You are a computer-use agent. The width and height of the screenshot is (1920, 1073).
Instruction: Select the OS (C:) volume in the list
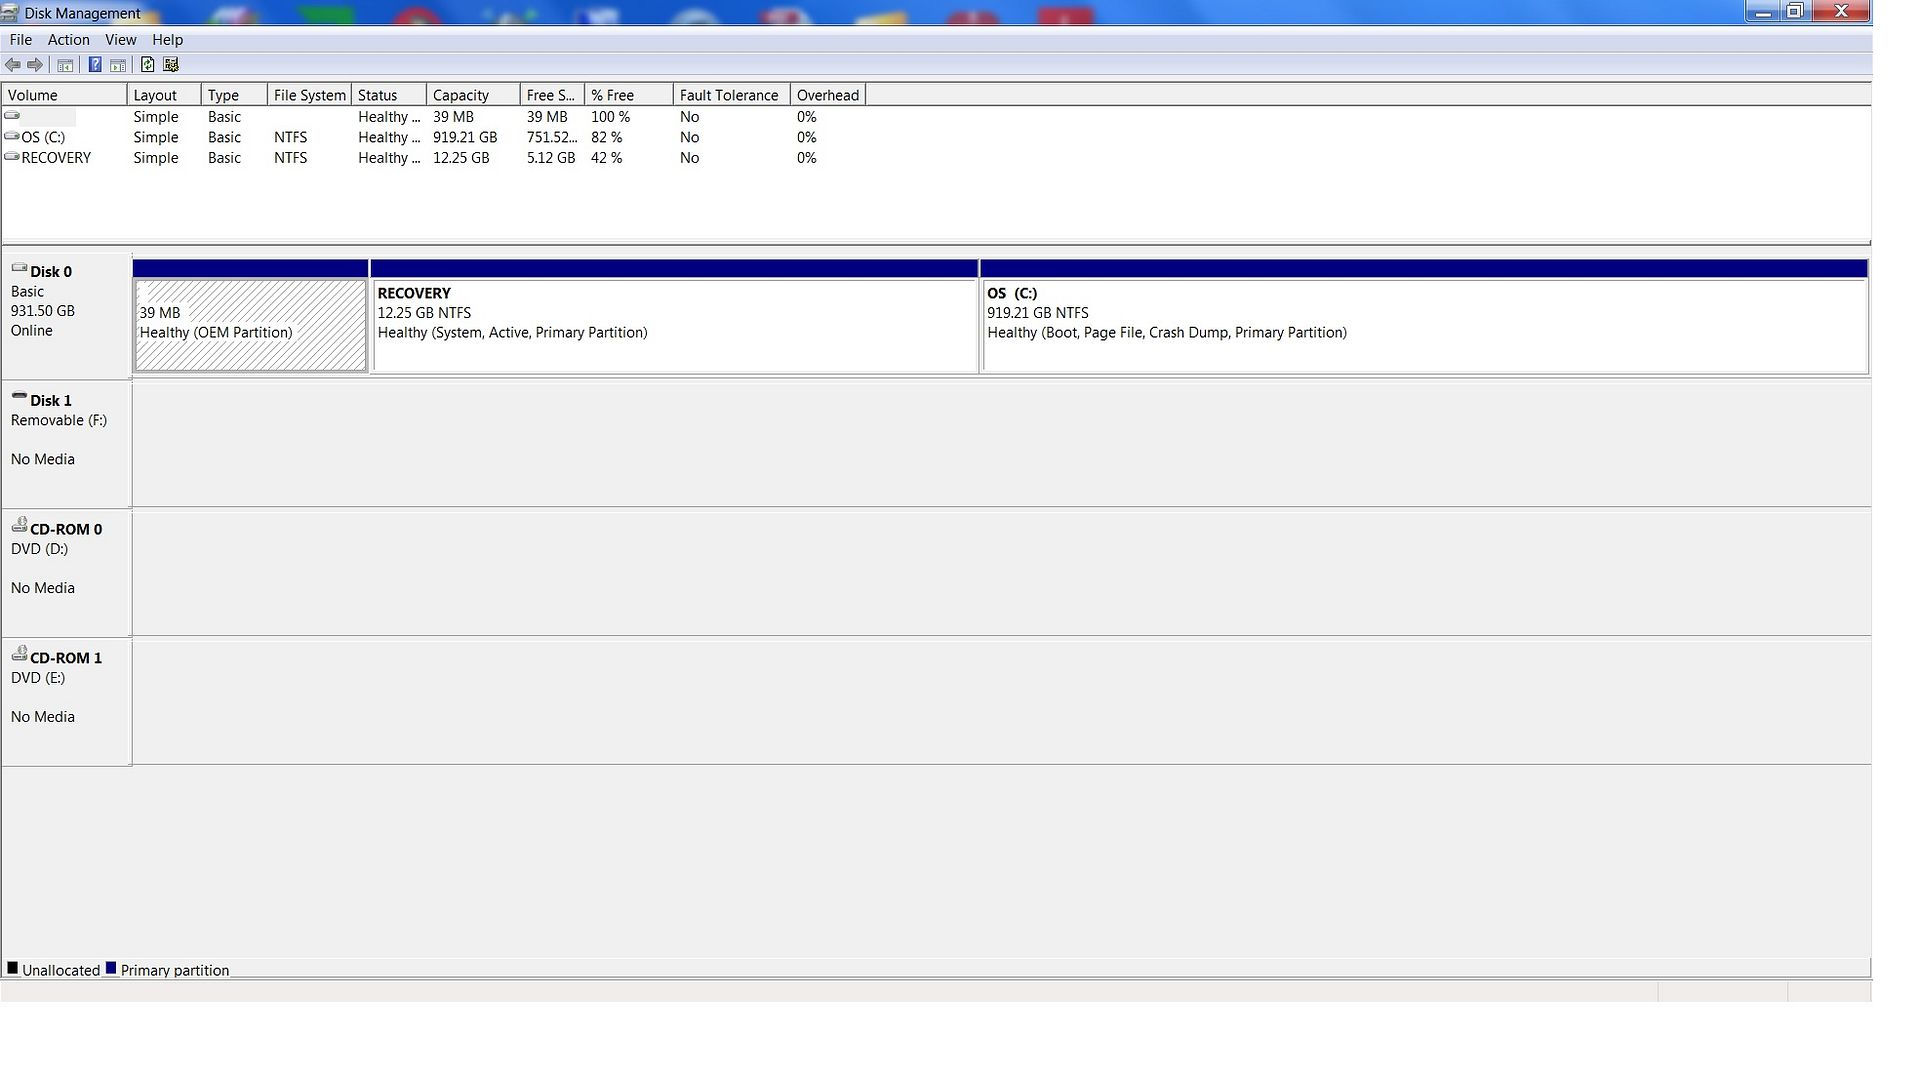pos(43,137)
